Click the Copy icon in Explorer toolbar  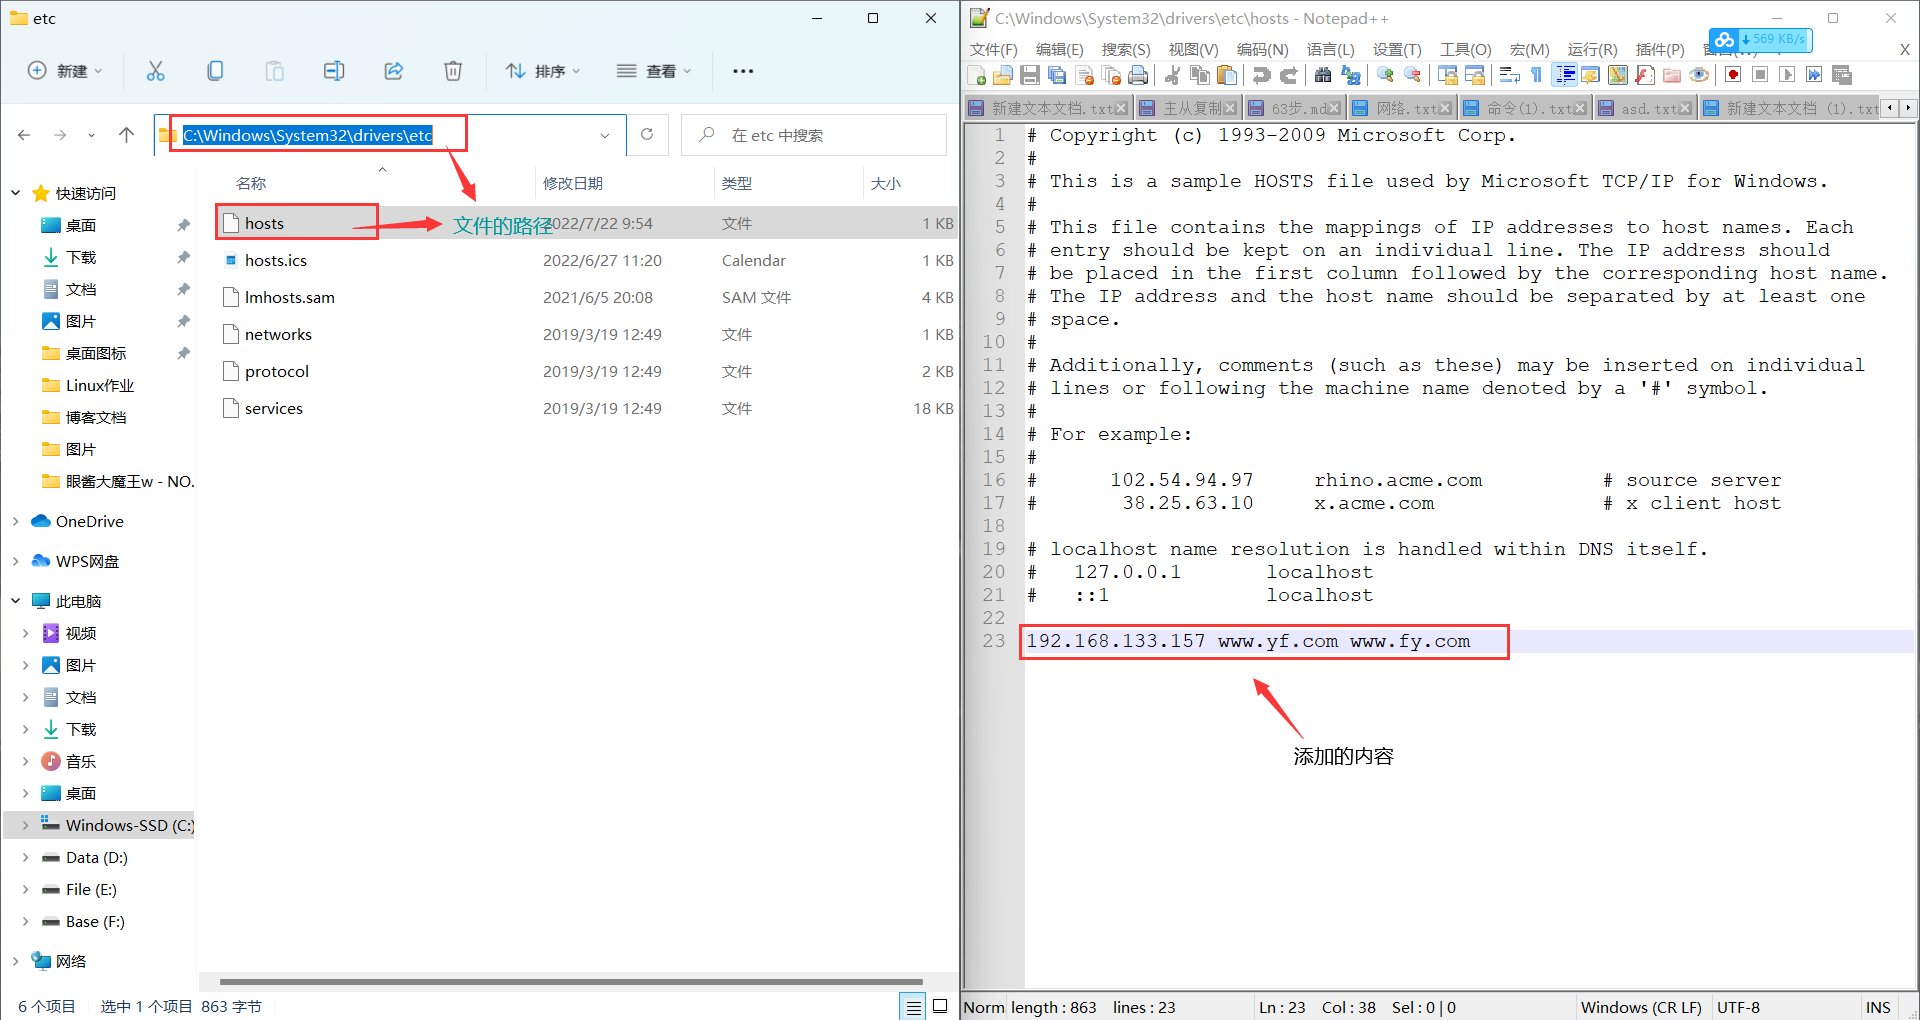[215, 71]
